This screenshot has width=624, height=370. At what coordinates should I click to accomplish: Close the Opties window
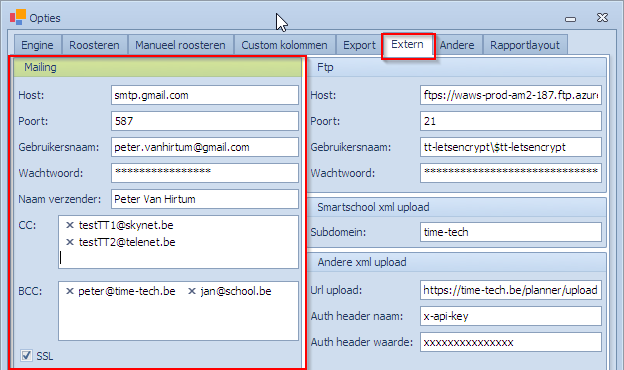coord(603,18)
